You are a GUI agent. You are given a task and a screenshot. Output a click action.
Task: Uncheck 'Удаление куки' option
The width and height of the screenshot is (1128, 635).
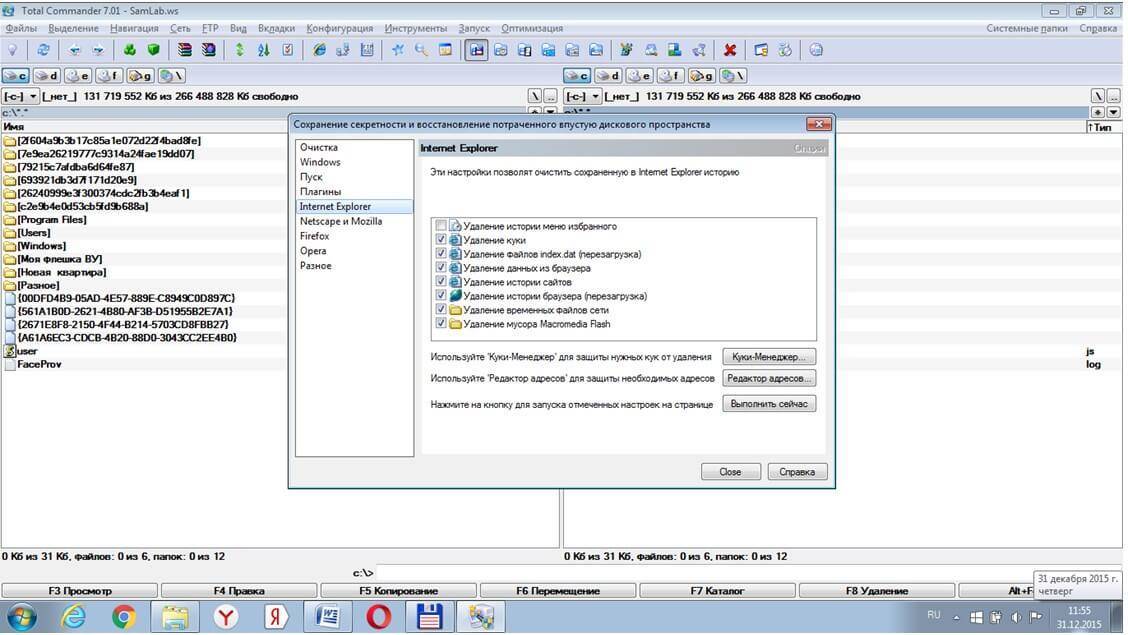442,241
